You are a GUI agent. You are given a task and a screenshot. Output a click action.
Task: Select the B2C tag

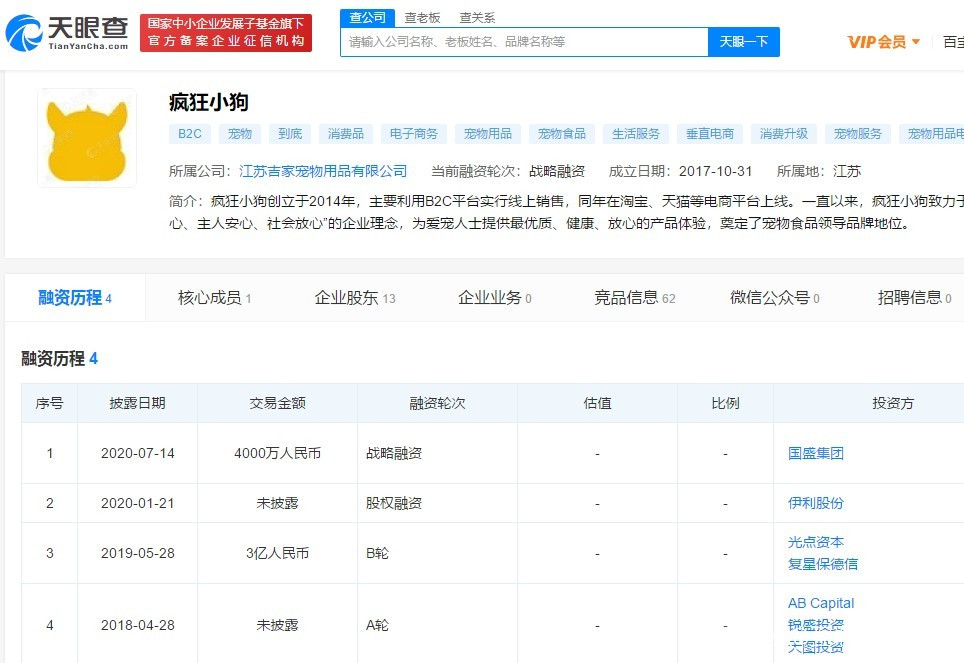click(190, 134)
